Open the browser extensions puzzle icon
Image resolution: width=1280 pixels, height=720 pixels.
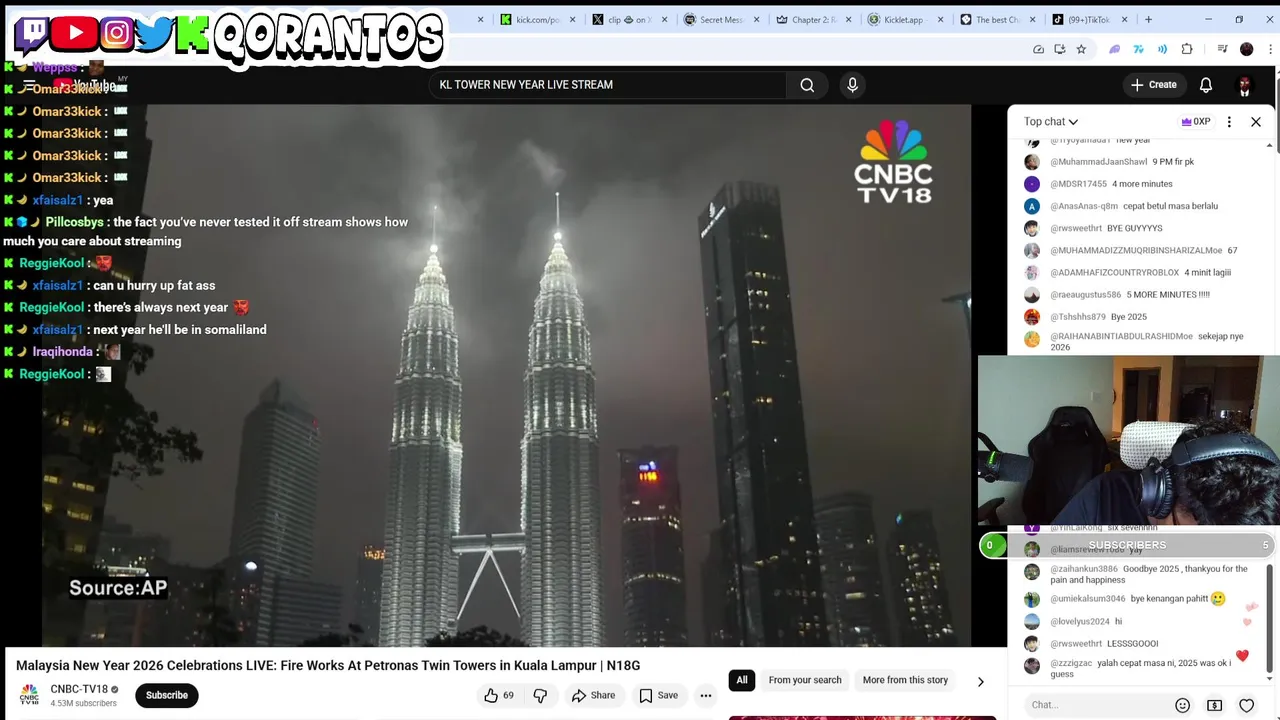click(x=1187, y=49)
